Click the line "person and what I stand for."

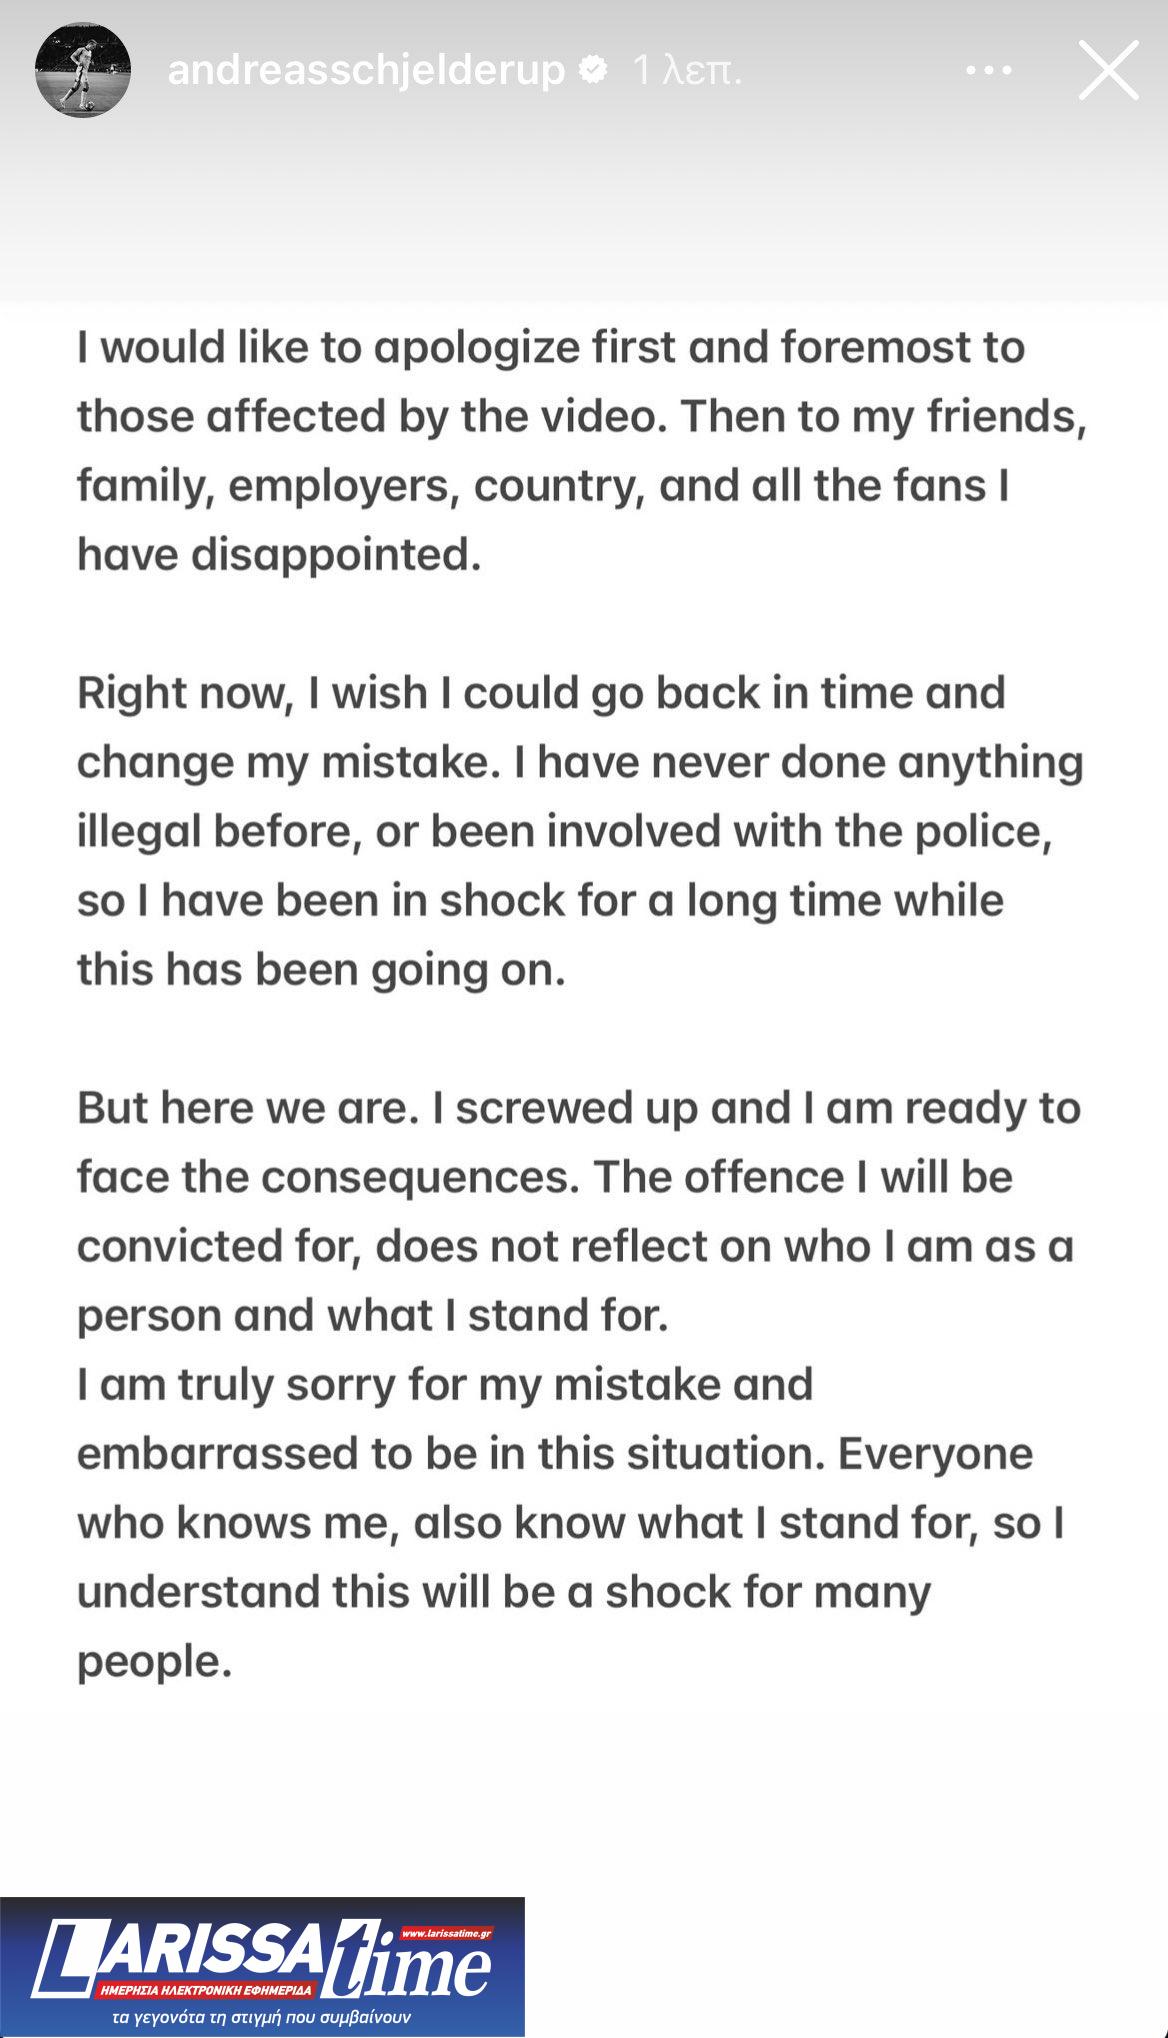[372, 1315]
